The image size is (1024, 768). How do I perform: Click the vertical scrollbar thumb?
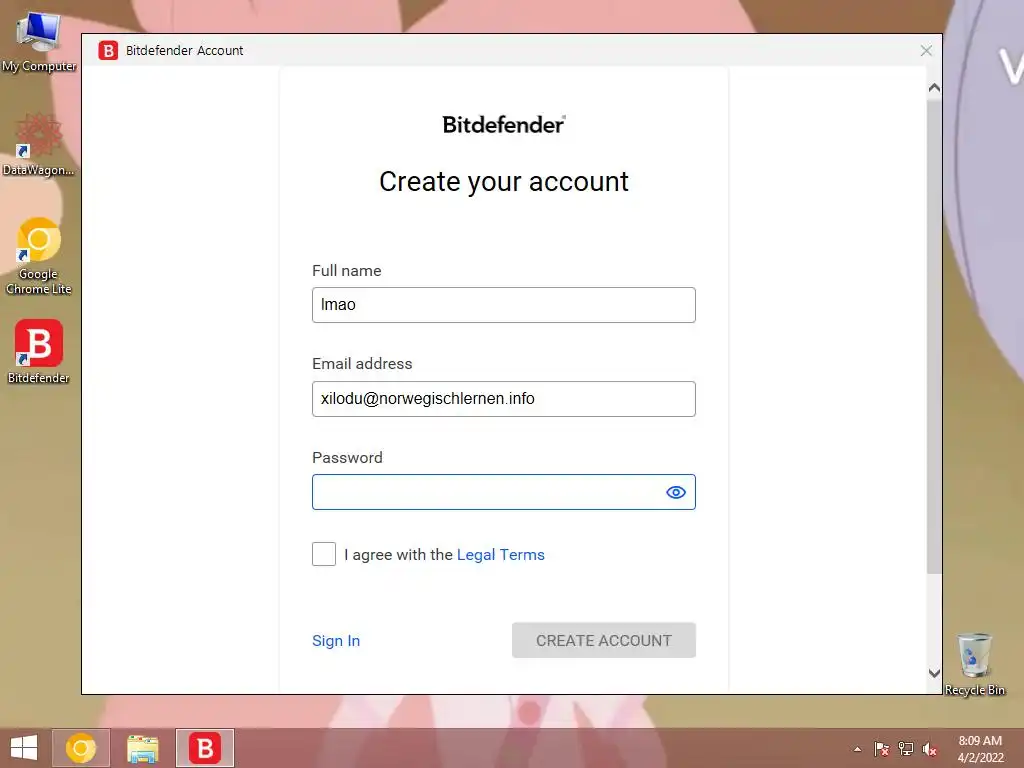935,336
